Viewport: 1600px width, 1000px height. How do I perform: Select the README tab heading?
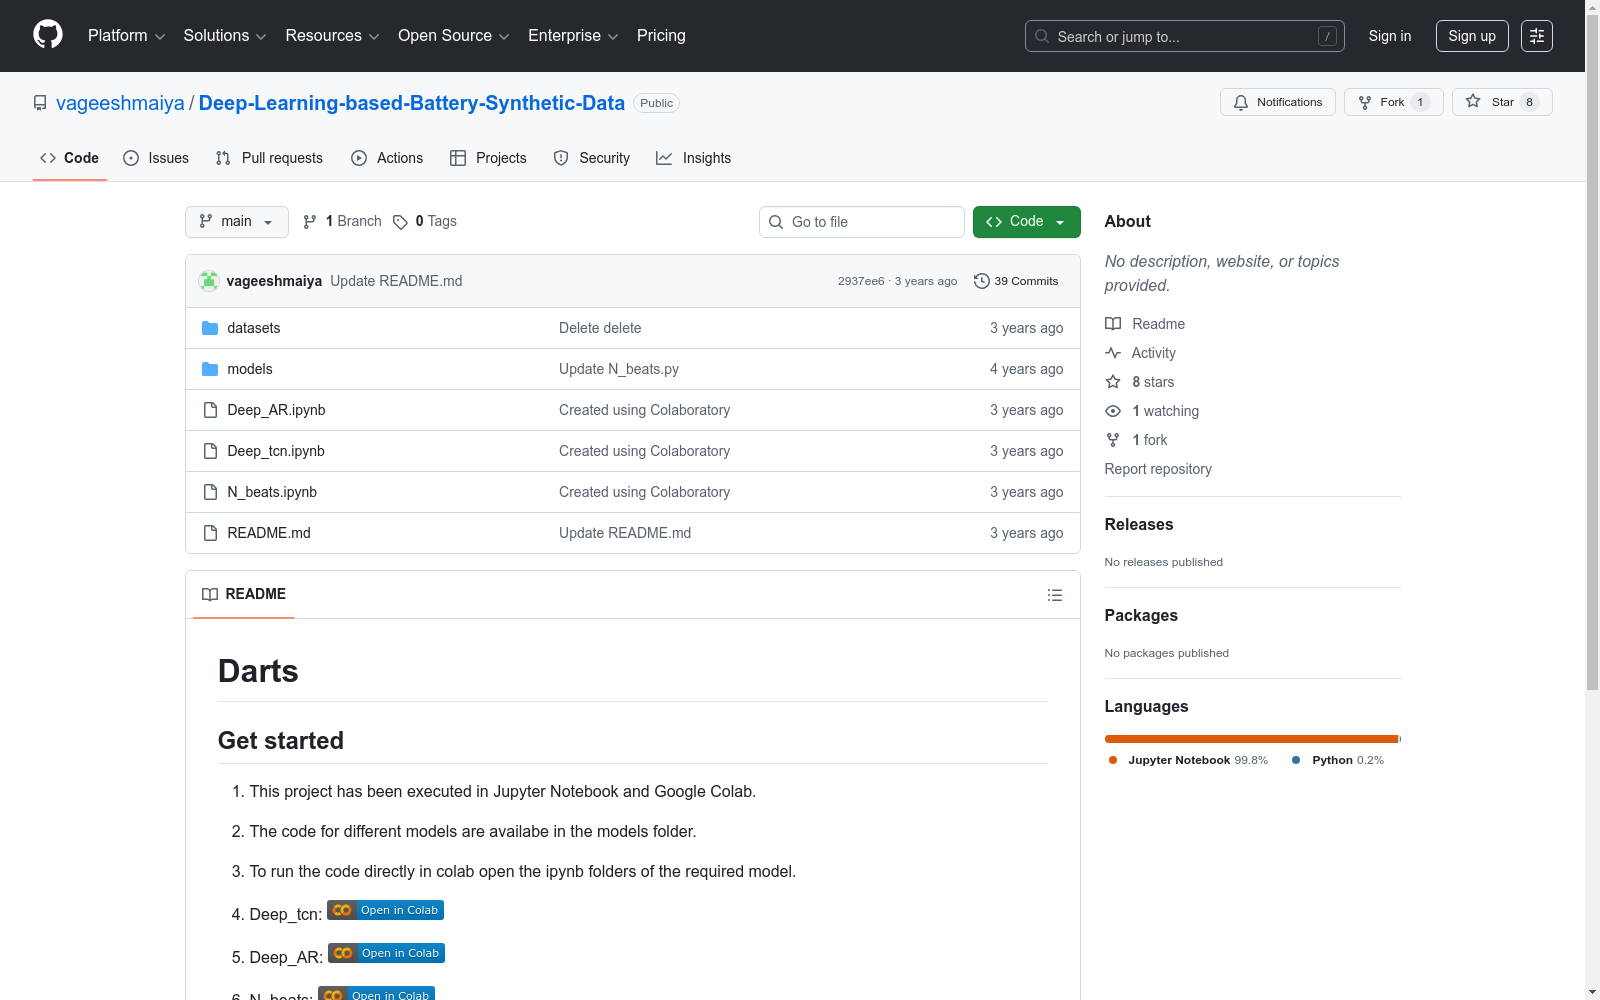[x=244, y=594]
